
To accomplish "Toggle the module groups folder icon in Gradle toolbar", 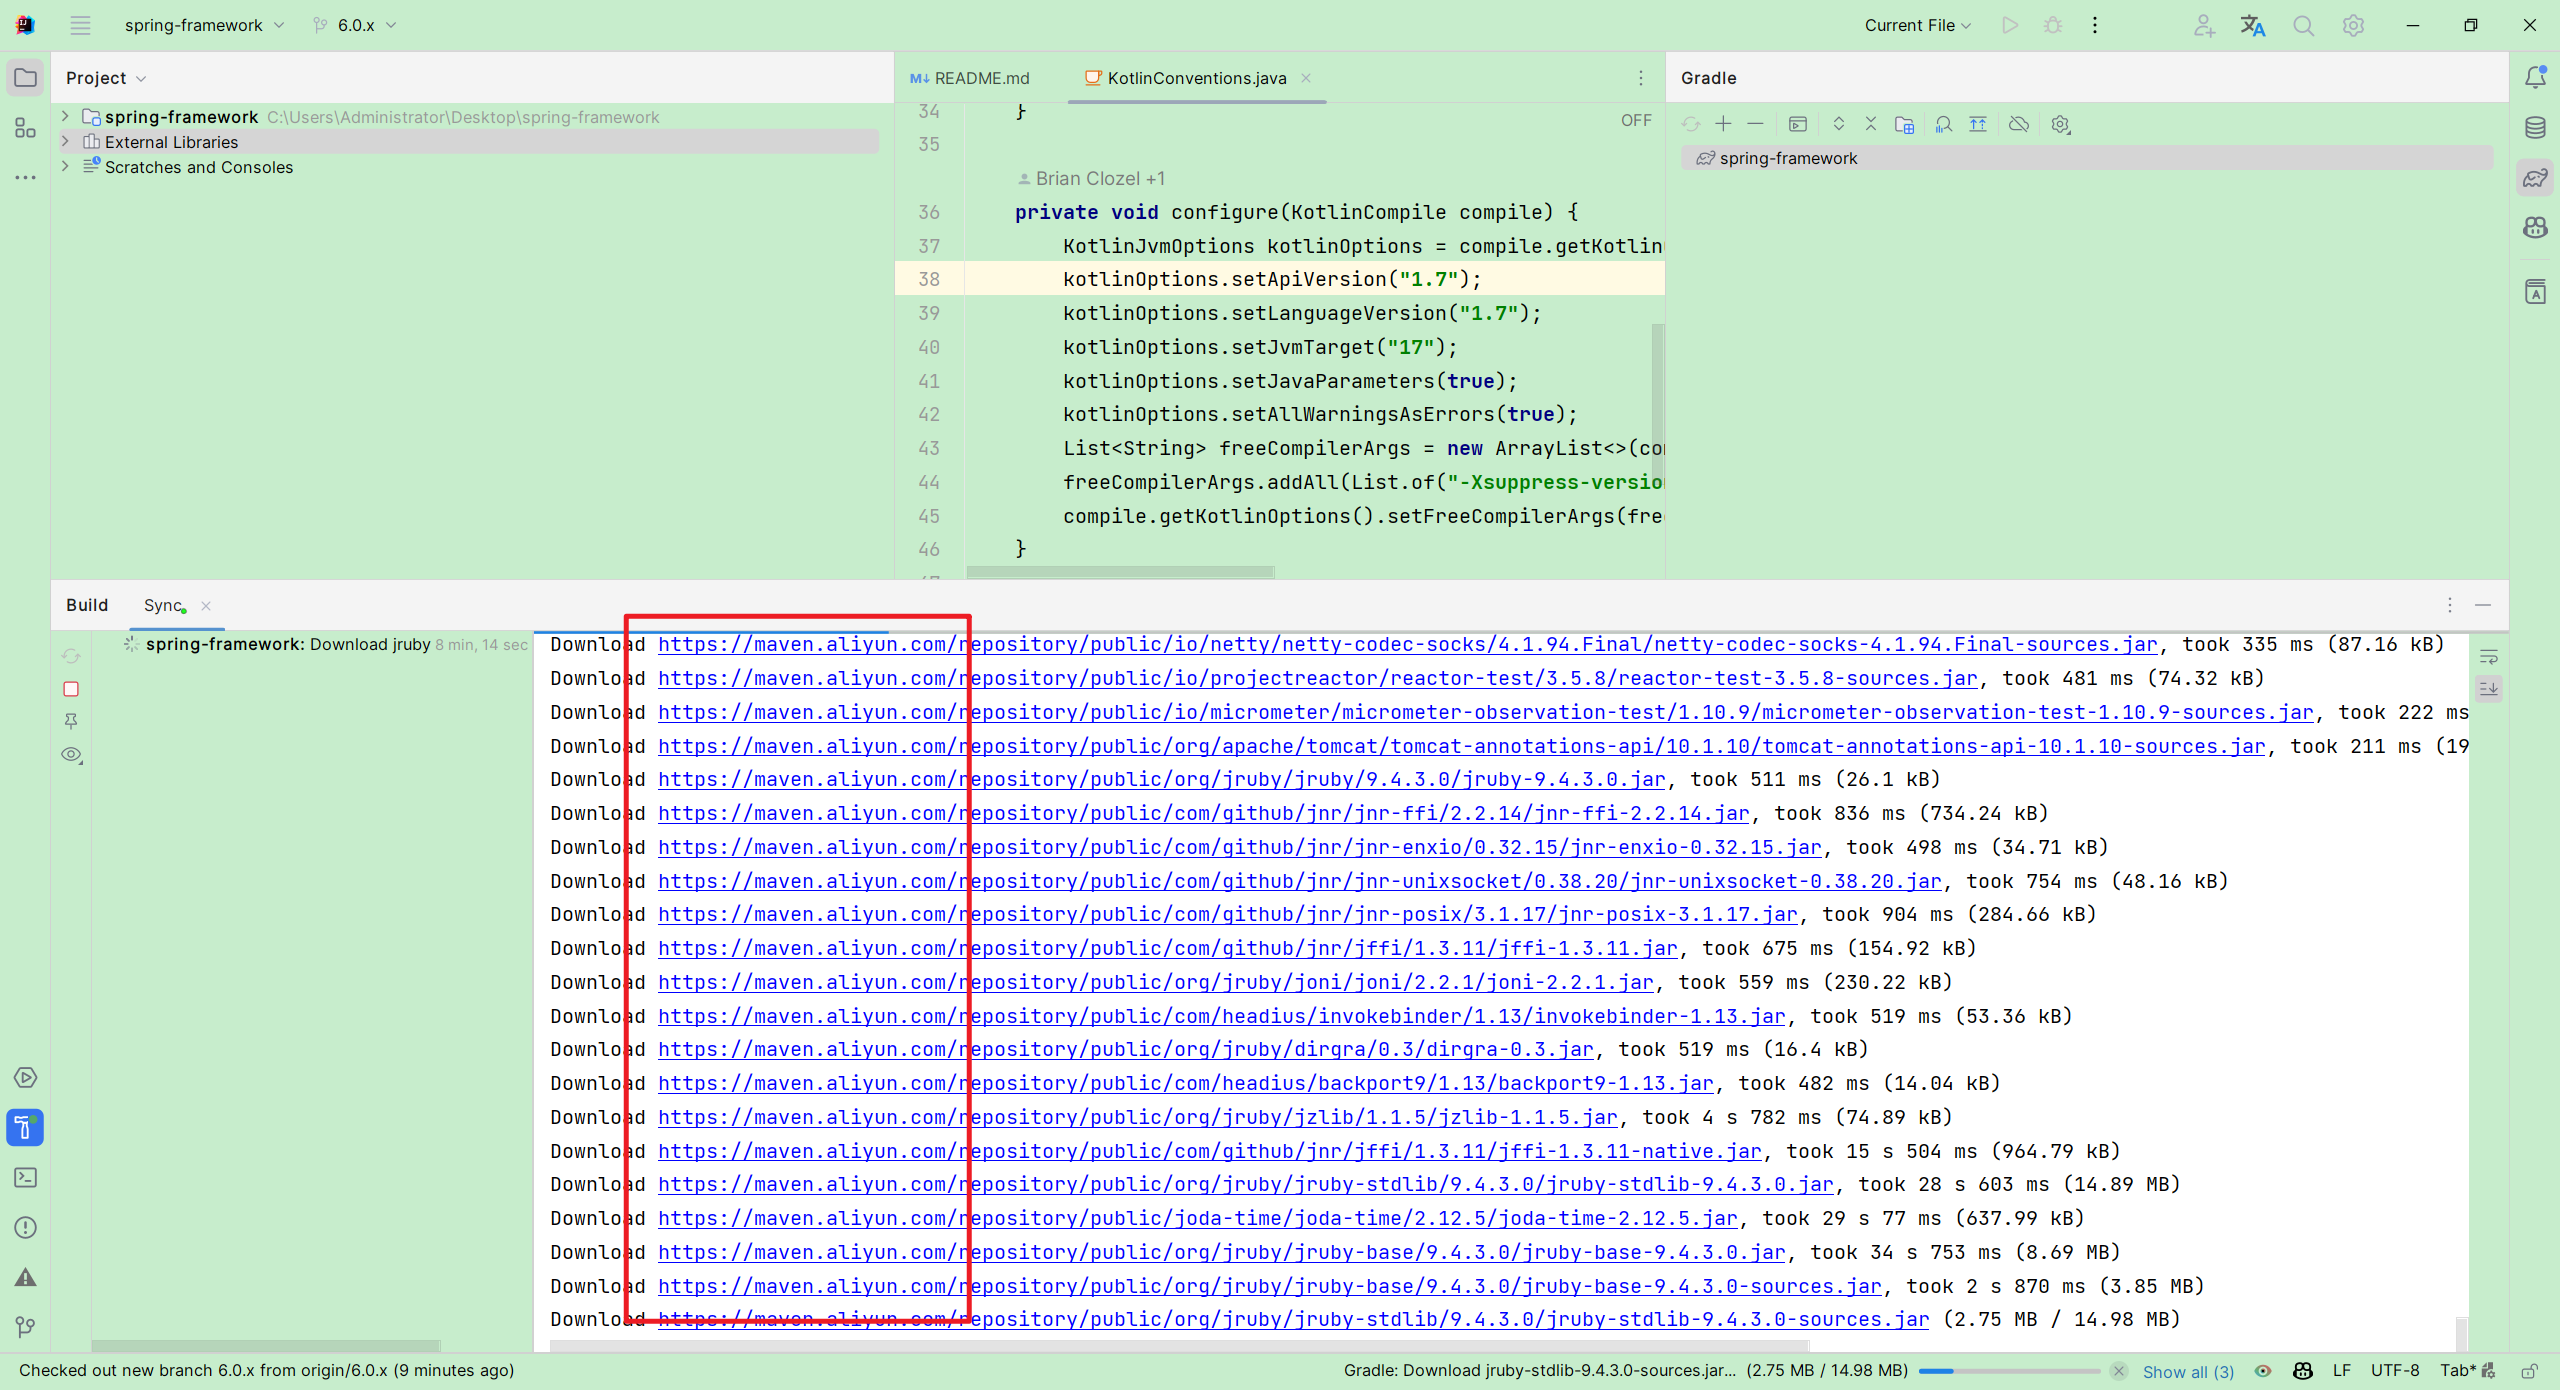I will [1904, 124].
